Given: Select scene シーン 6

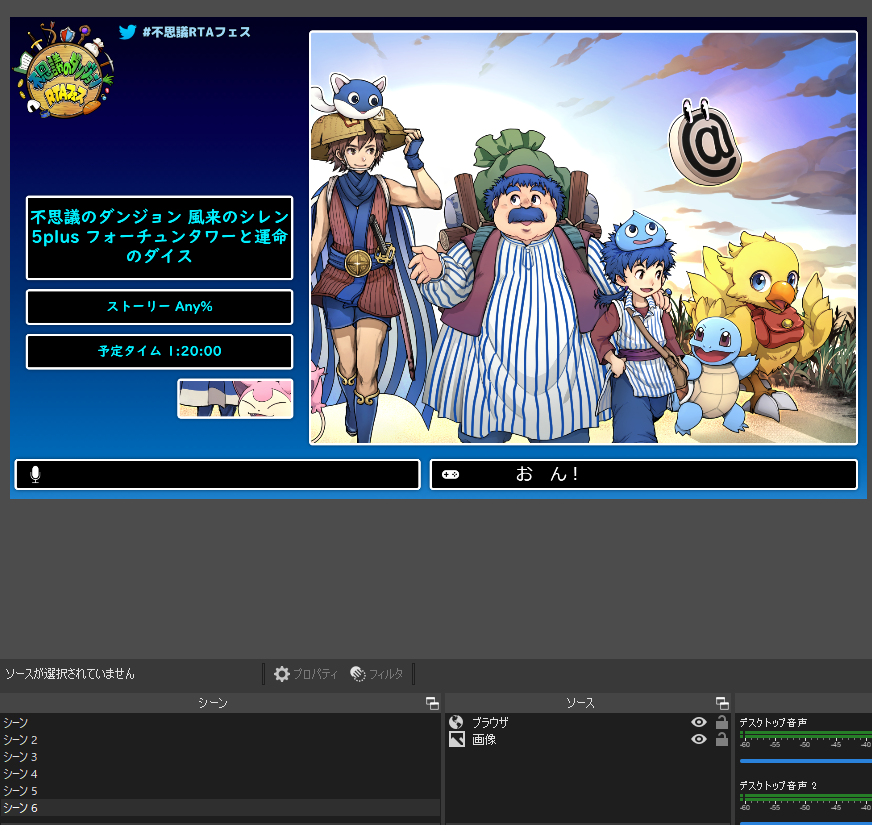Looking at the screenshot, I should 220,808.
